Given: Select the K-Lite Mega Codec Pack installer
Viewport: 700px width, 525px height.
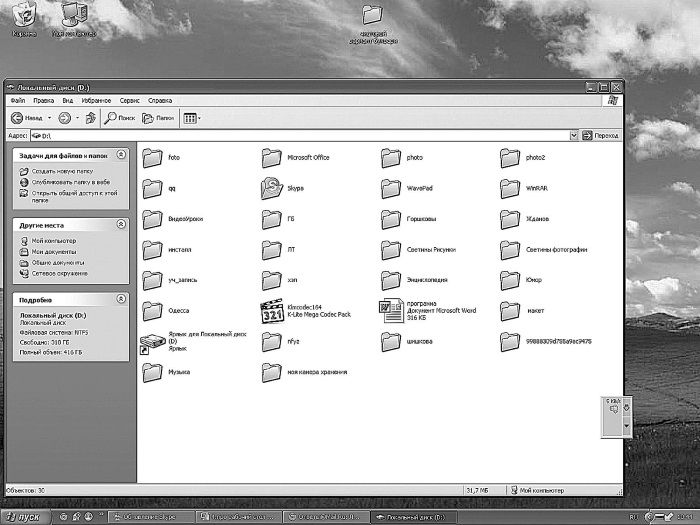Looking at the screenshot, I should pyautogui.click(x=271, y=310).
